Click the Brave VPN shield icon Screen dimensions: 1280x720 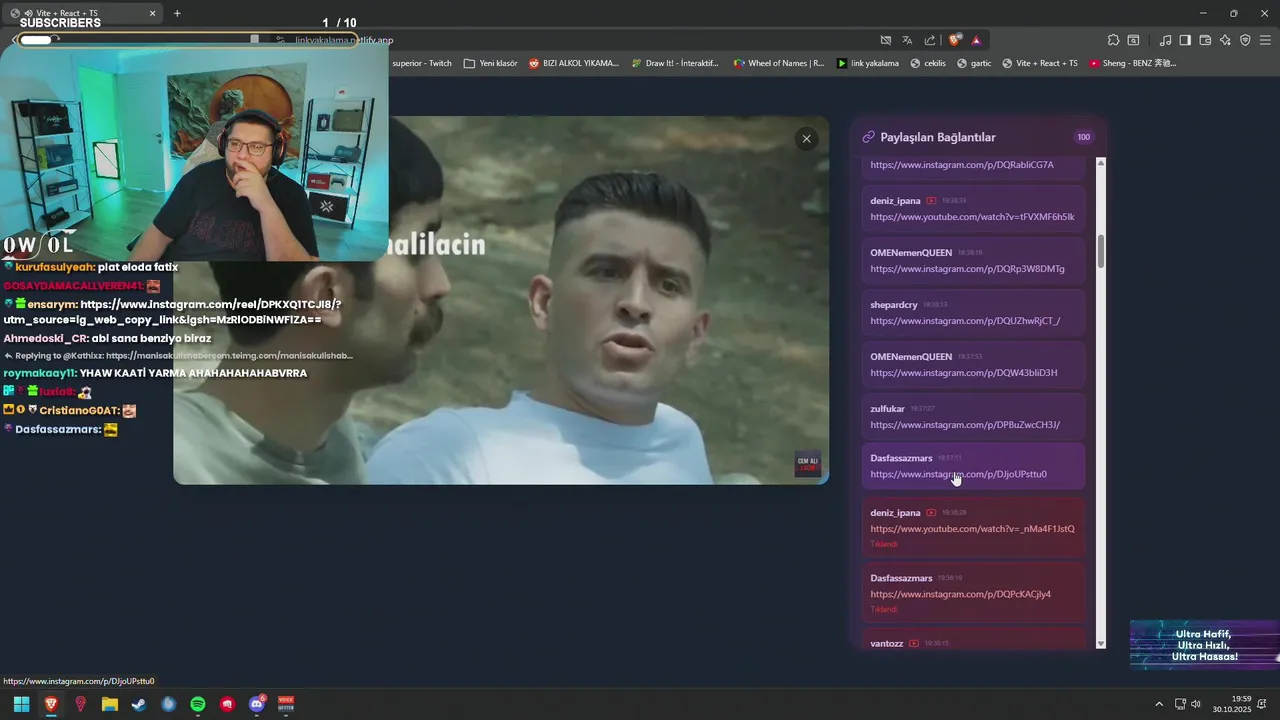[1245, 40]
